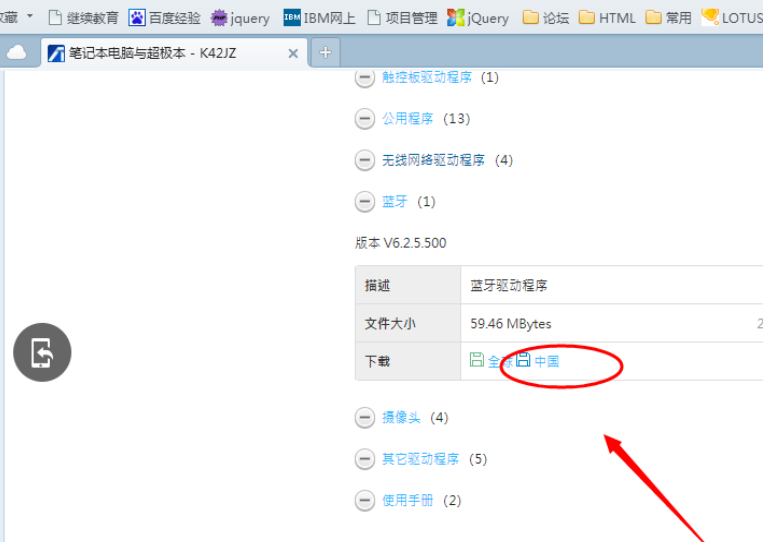Open the lowercase jquery bookmark
763x542 pixels.
240,17
